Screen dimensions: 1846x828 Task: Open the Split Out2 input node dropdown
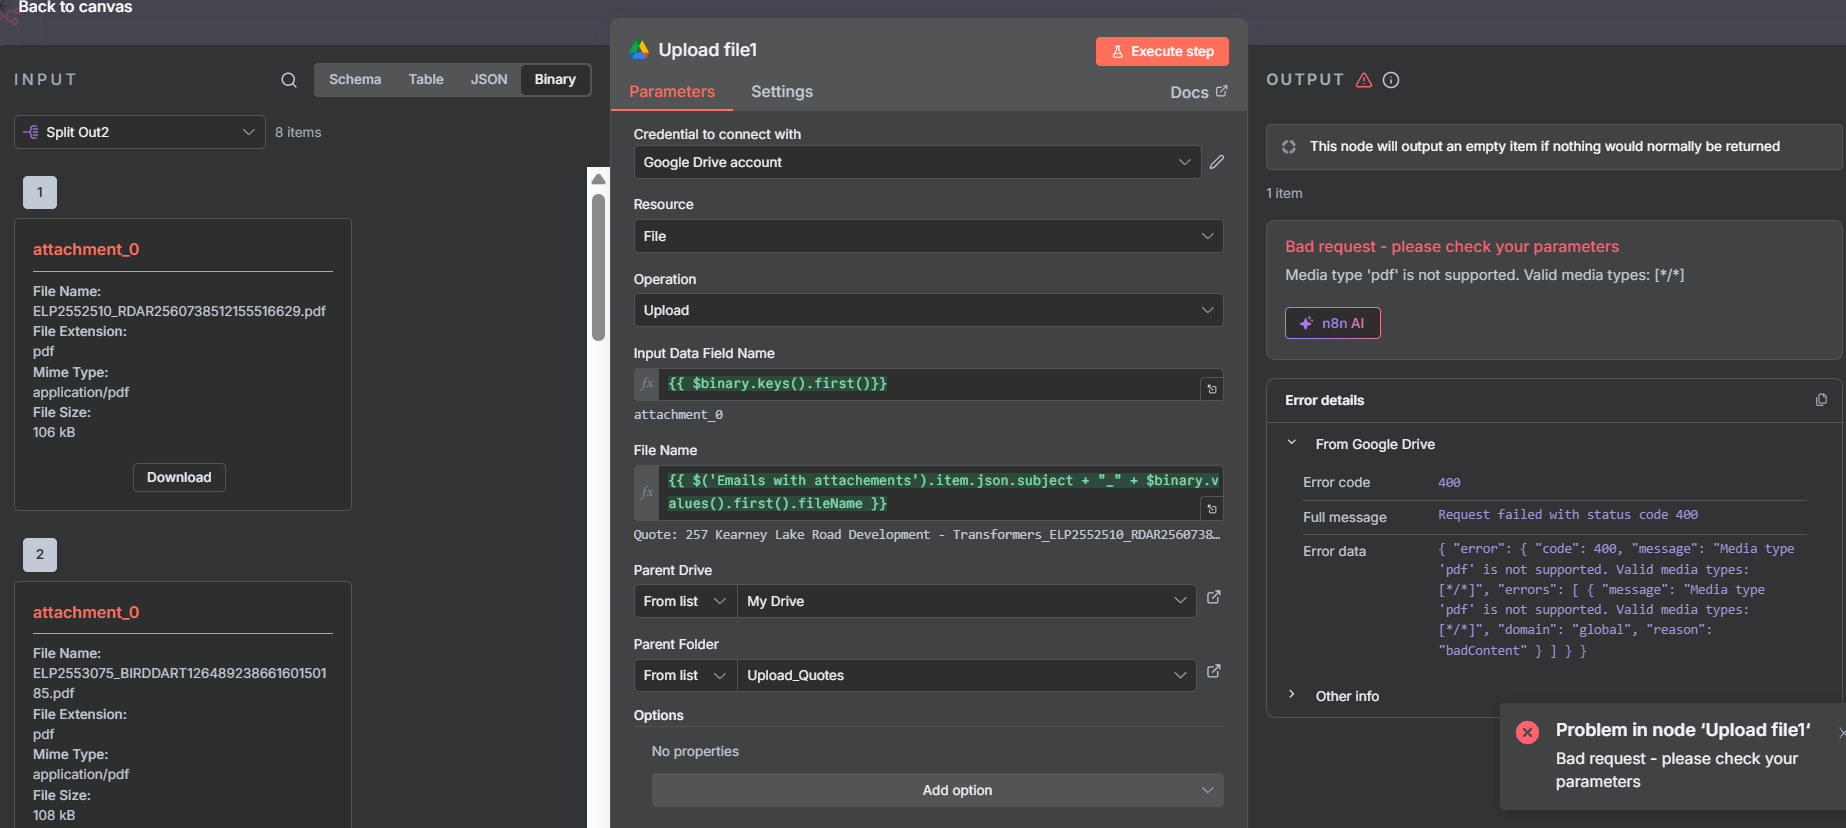140,132
